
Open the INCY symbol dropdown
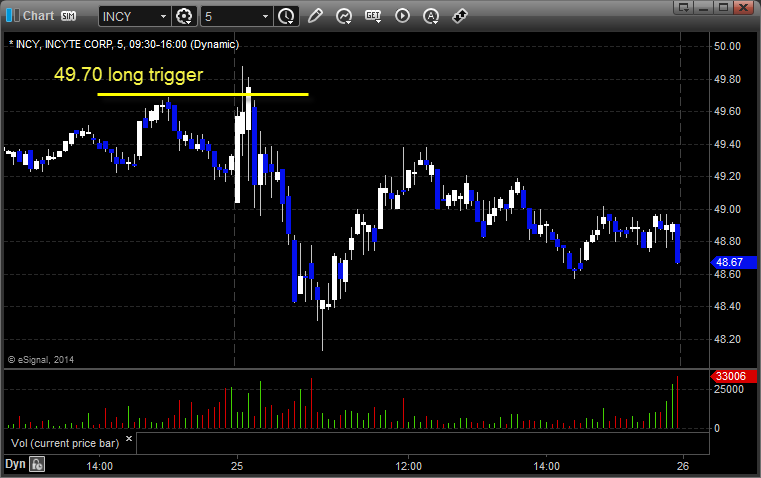click(x=164, y=16)
